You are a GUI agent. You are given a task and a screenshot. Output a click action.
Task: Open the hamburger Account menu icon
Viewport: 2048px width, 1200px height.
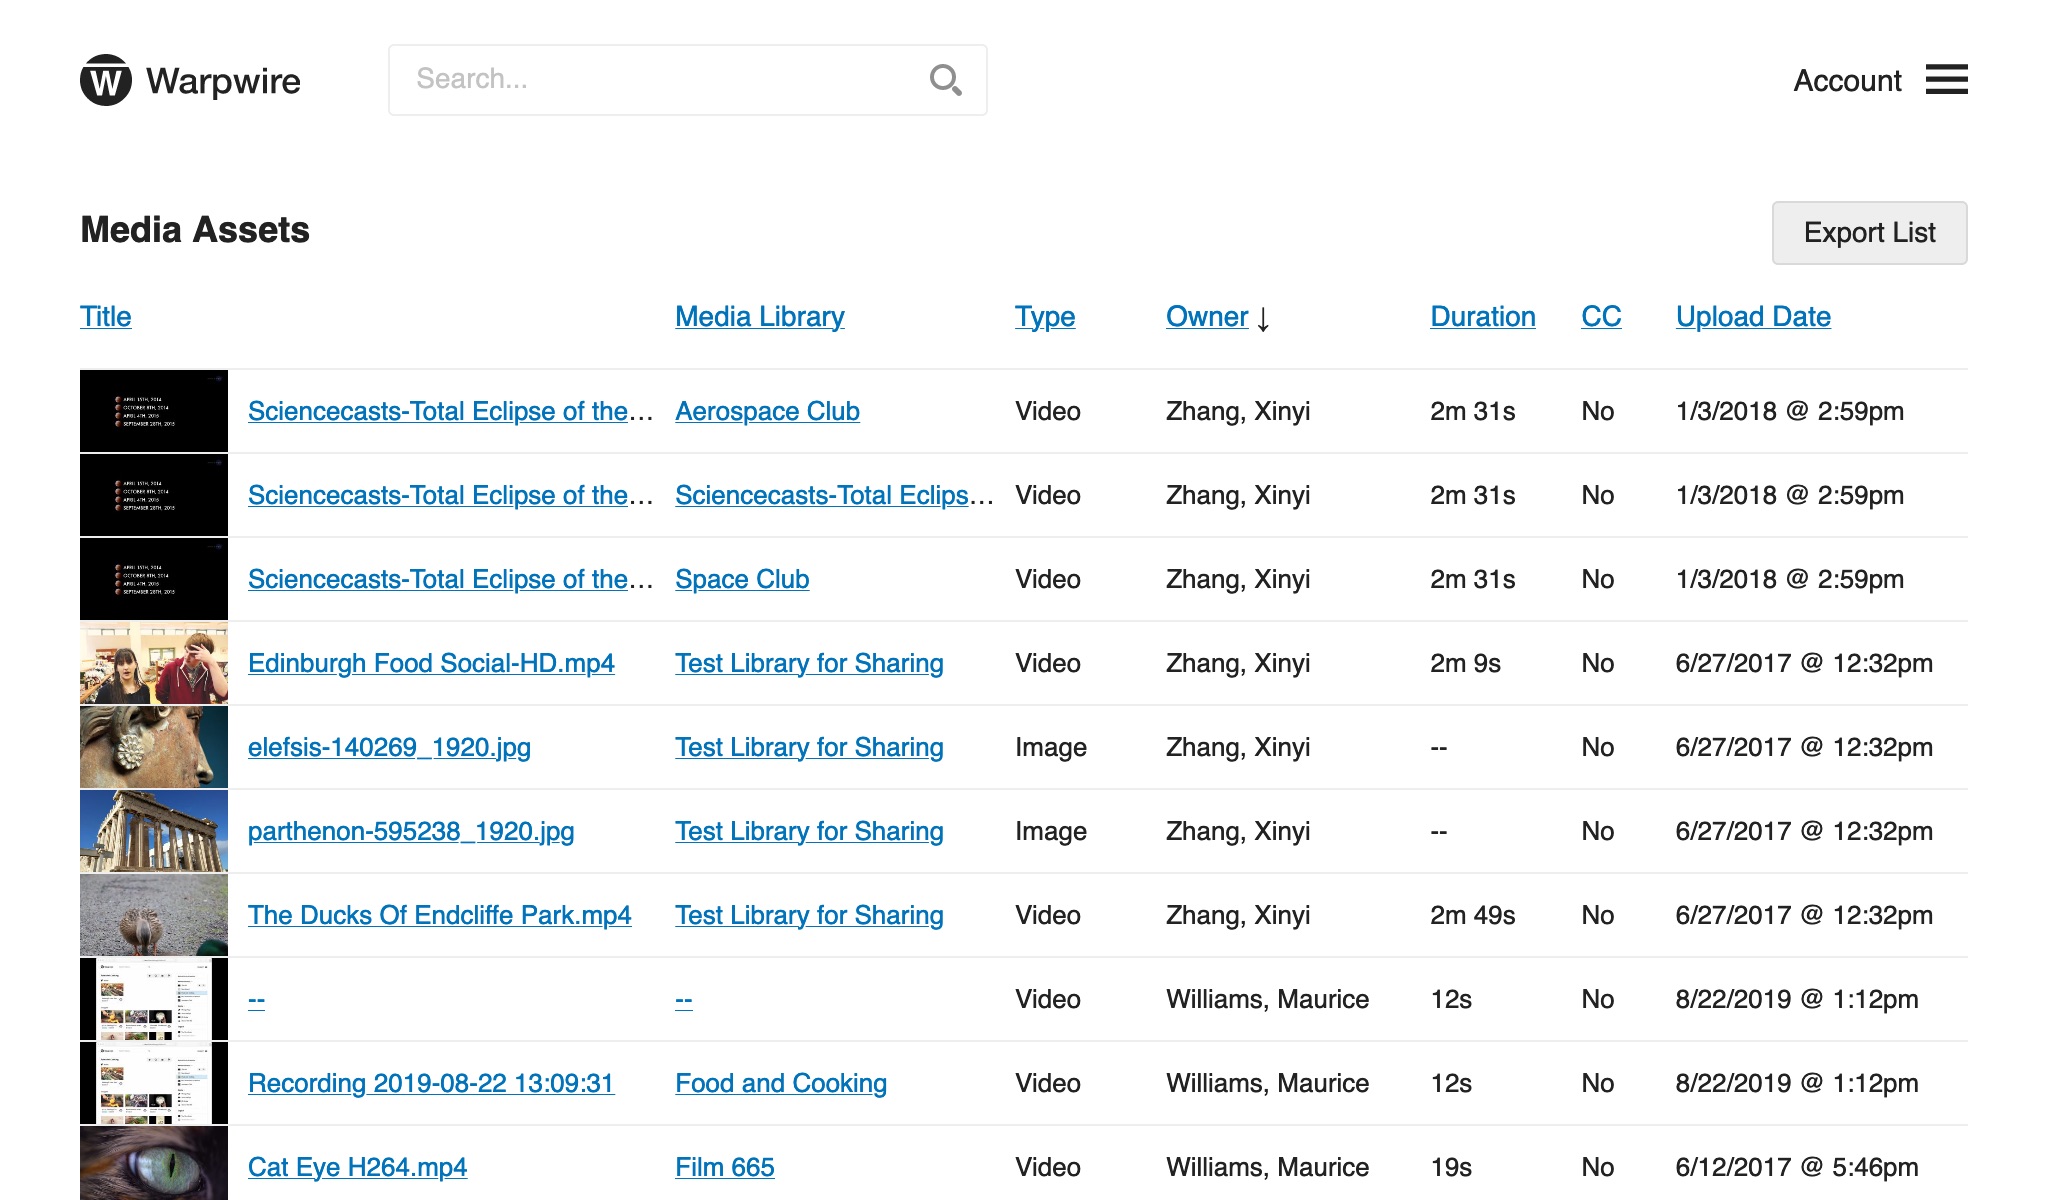click(1946, 80)
